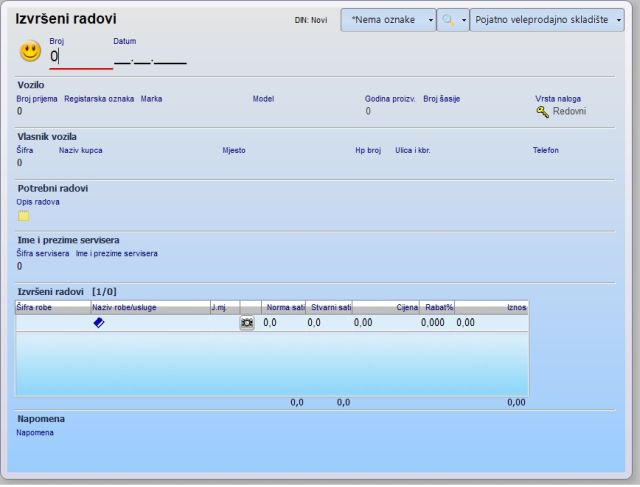The image size is (640, 487).
Task: Open the Pojatno veleprodajno skladište dropdown
Action: click(x=546, y=20)
